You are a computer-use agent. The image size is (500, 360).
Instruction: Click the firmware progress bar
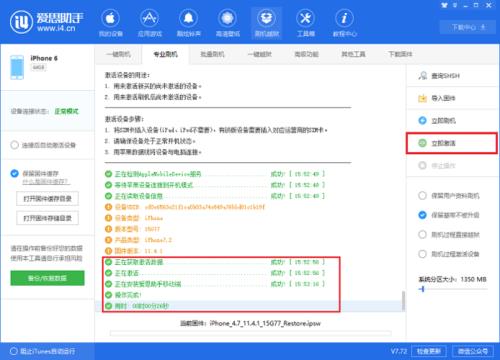[251, 333]
